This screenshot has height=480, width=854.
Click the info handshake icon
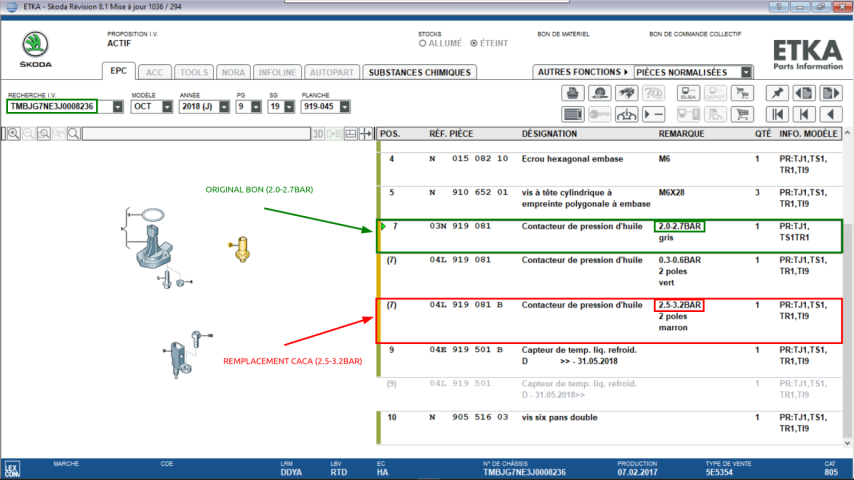[x=626, y=114]
